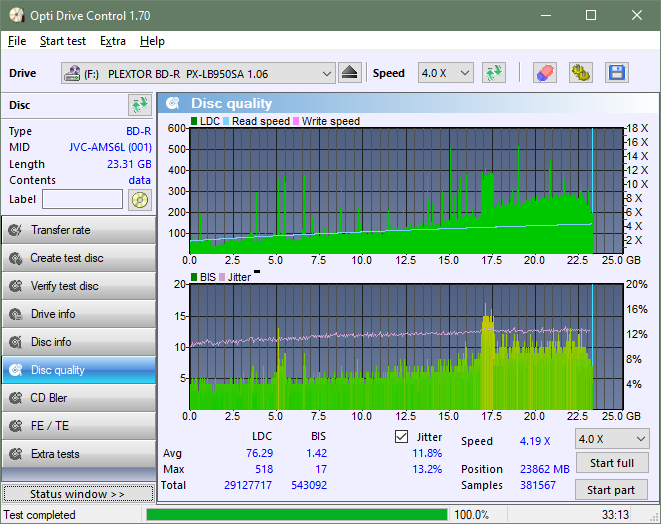The height and width of the screenshot is (524, 661).
Task: Click the refresh drive icon next to Speed
Action: (494, 73)
